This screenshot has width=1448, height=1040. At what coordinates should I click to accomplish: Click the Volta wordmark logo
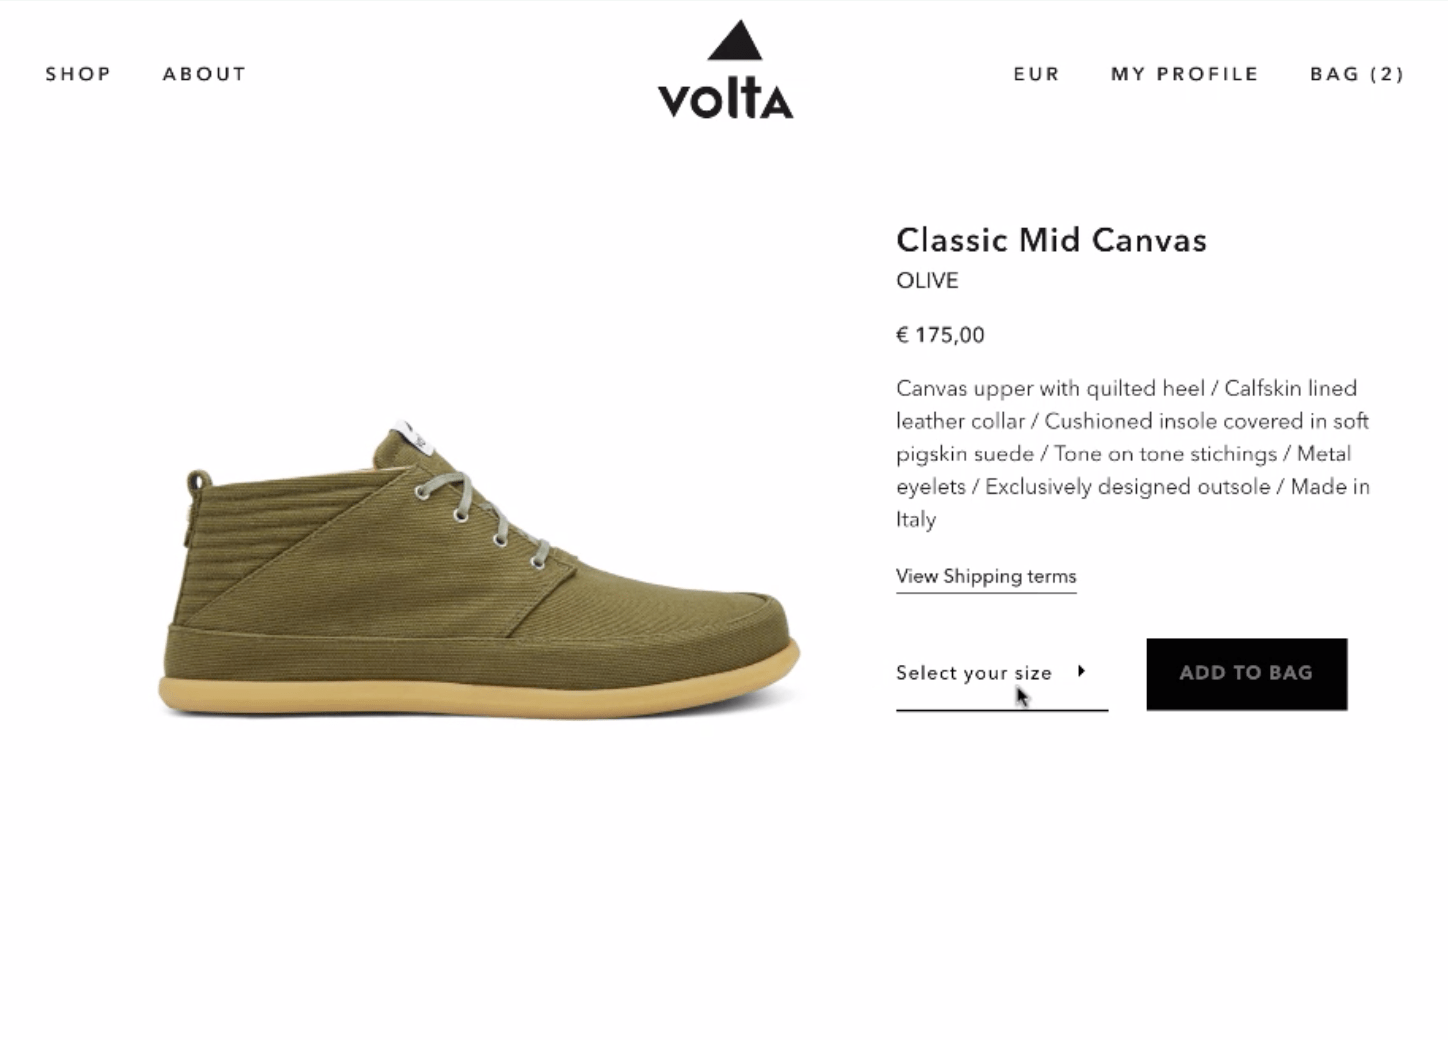pos(725,100)
